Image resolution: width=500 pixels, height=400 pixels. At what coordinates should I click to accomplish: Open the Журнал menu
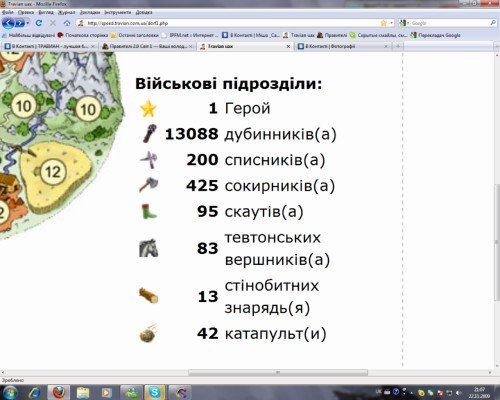[x=67, y=12]
